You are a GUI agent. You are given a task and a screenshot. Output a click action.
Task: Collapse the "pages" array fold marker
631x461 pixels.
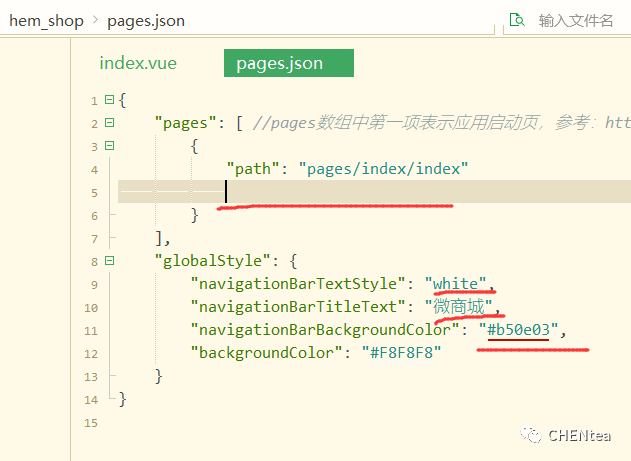click(109, 123)
